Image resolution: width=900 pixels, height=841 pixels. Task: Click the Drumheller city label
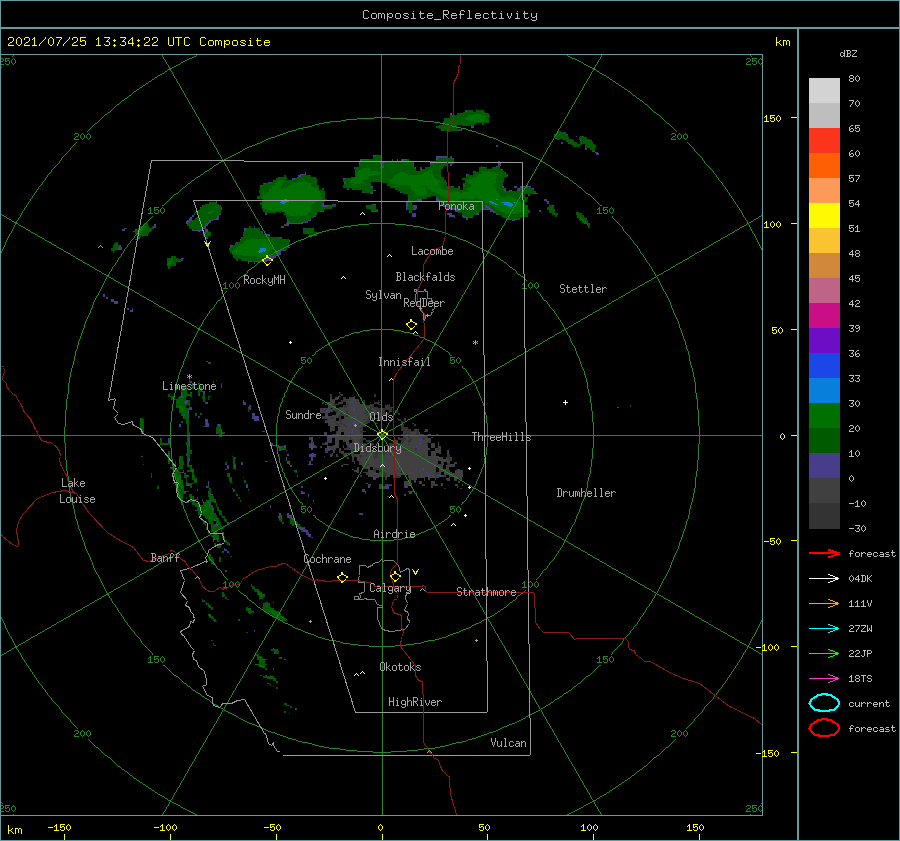tap(586, 493)
